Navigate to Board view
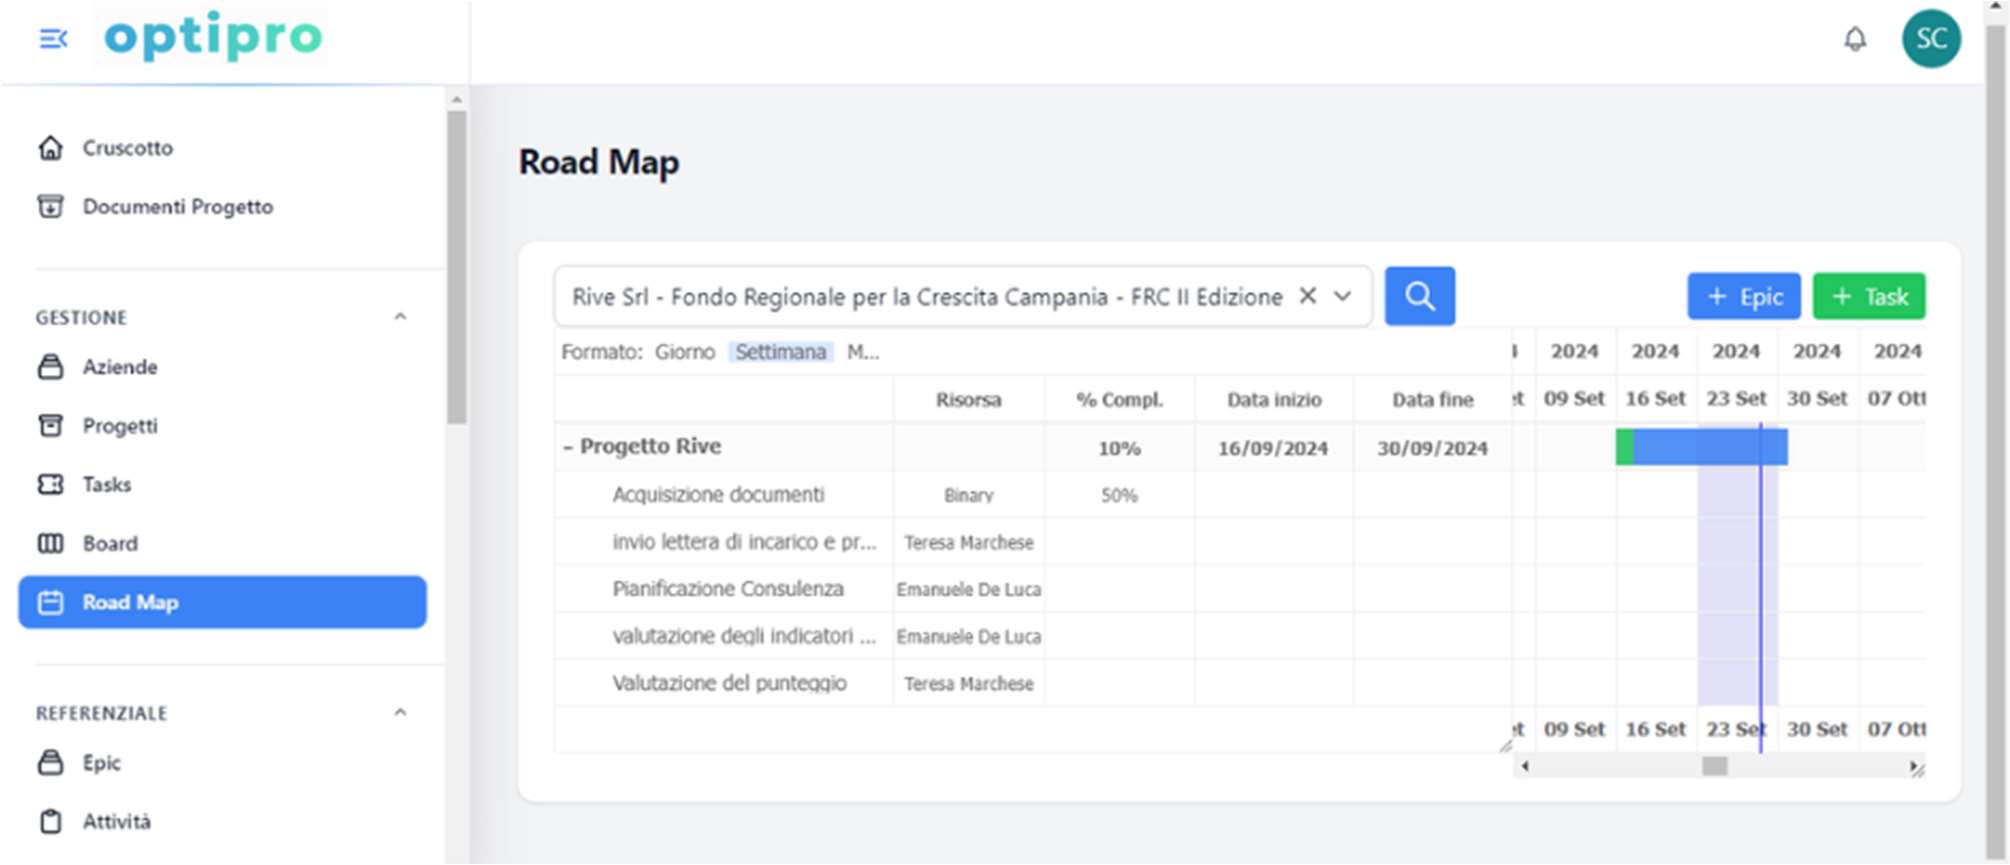Image resolution: width=2010 pixels, height=865 pixels. pyautogui.click(x=109, y=544)
